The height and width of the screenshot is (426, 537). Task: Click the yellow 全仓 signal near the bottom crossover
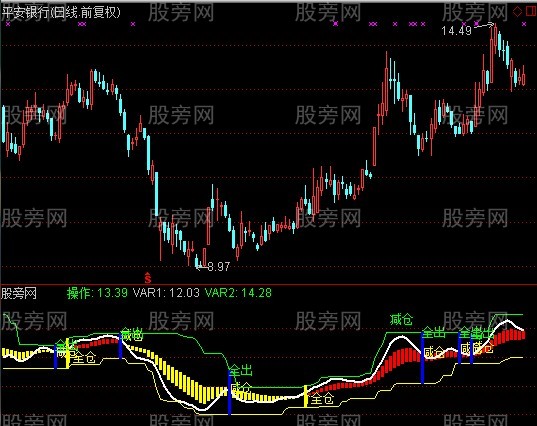point(322,398)
